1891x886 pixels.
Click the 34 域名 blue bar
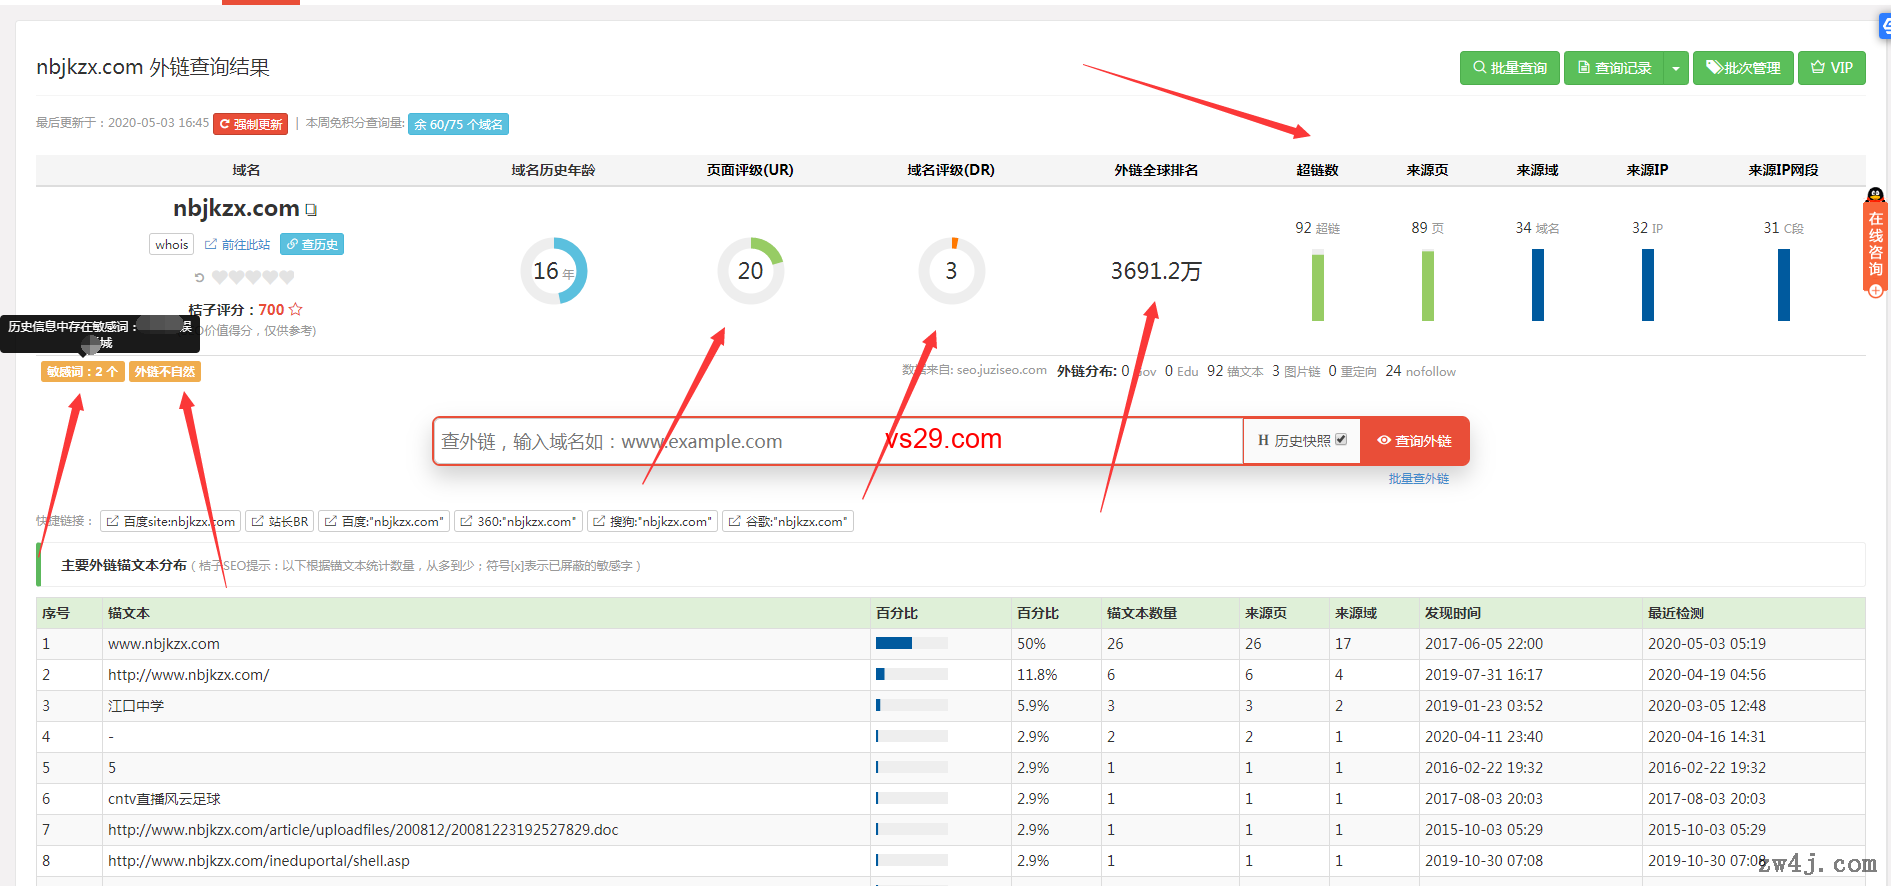tap(1538, 285)
